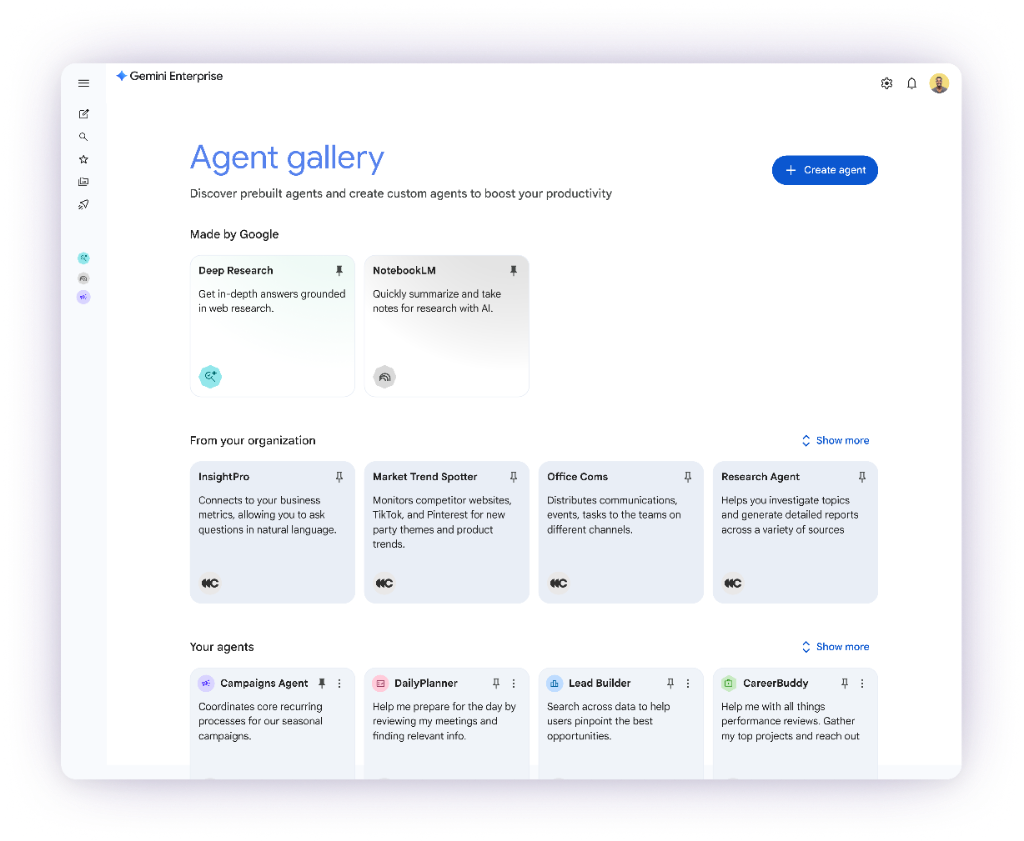Open the pinned Deep Research sidebar shortcut
The height and width of the screenshot is (841, 1024).
tap(84, 258)
